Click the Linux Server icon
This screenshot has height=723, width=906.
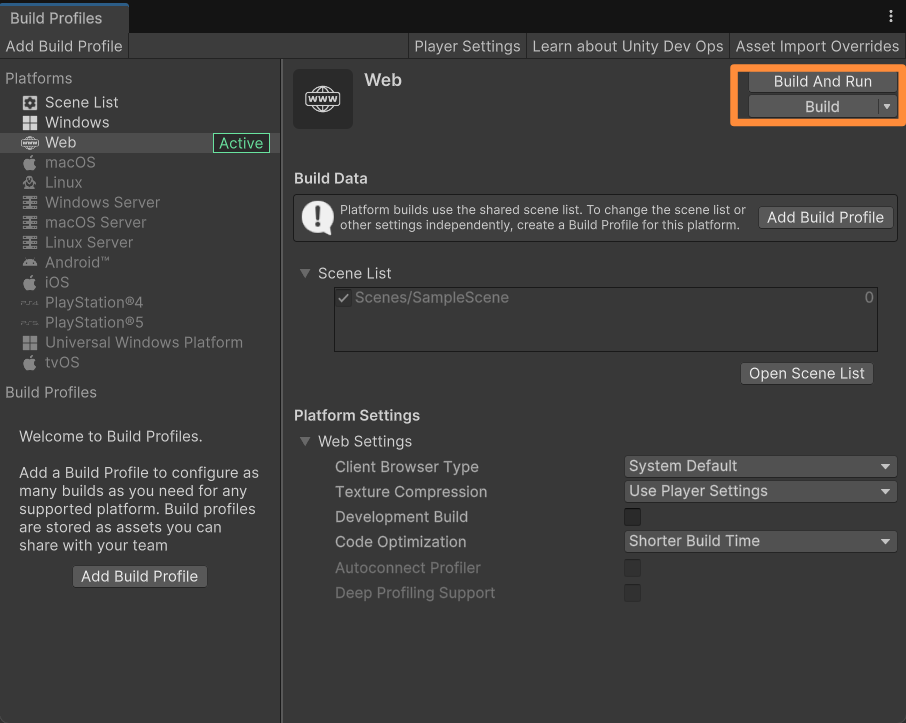(x=29, y=243)
